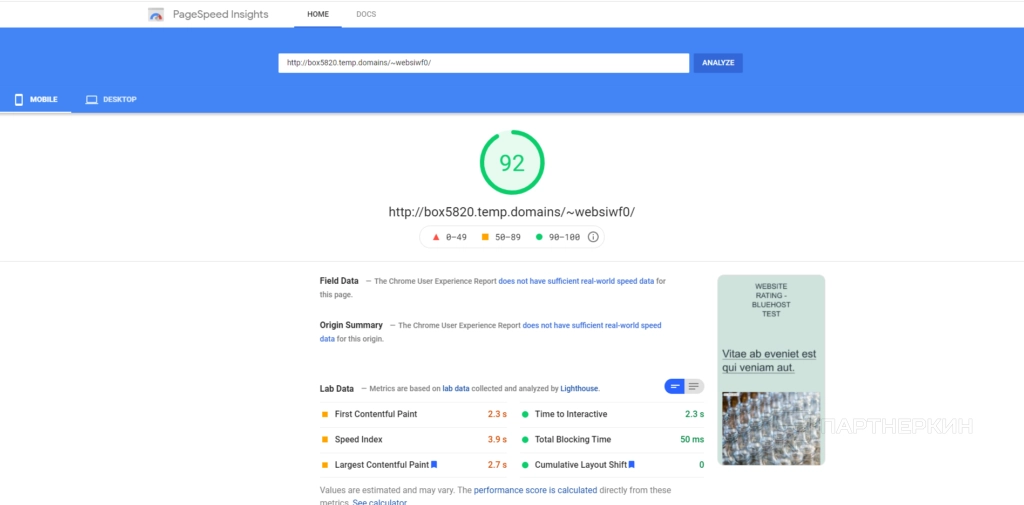Click bookmark icon beside Cumulative Layout Shift
This screenshot has height=505, width=1024.
[x=632, y=464]
